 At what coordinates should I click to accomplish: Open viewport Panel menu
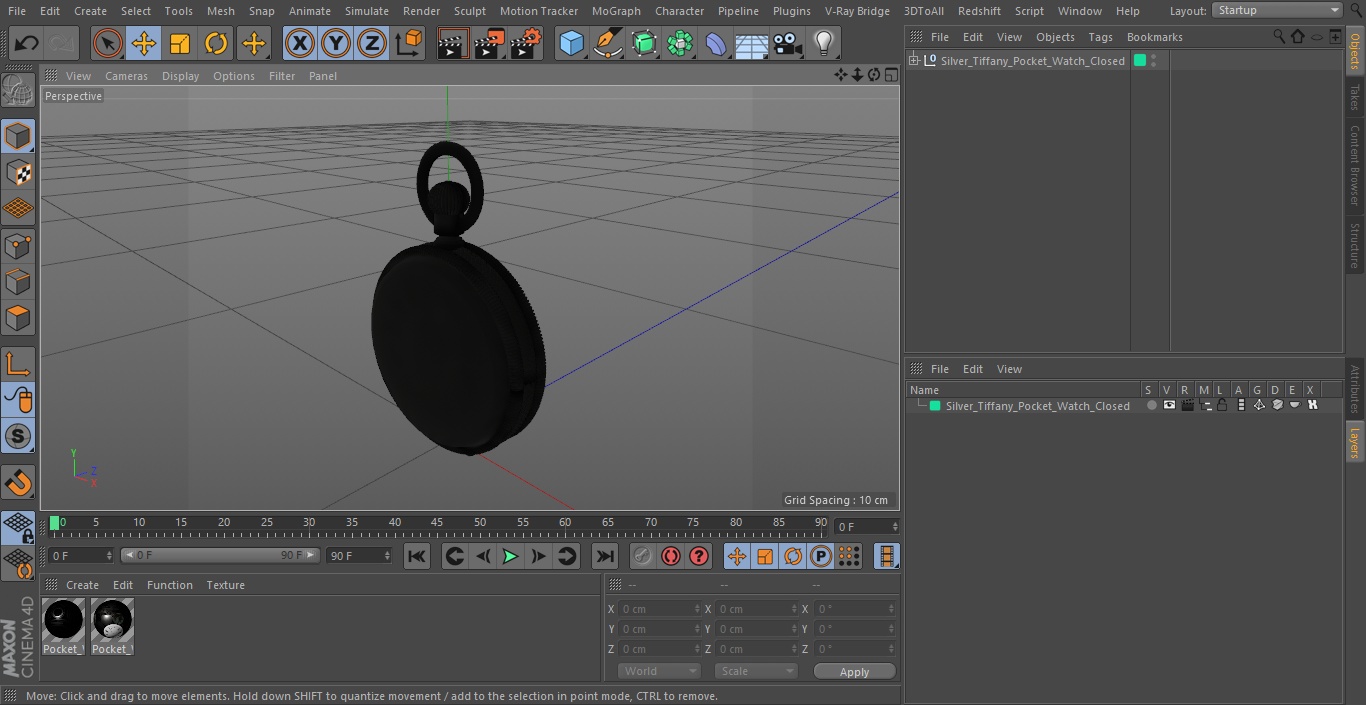point(322,76)
